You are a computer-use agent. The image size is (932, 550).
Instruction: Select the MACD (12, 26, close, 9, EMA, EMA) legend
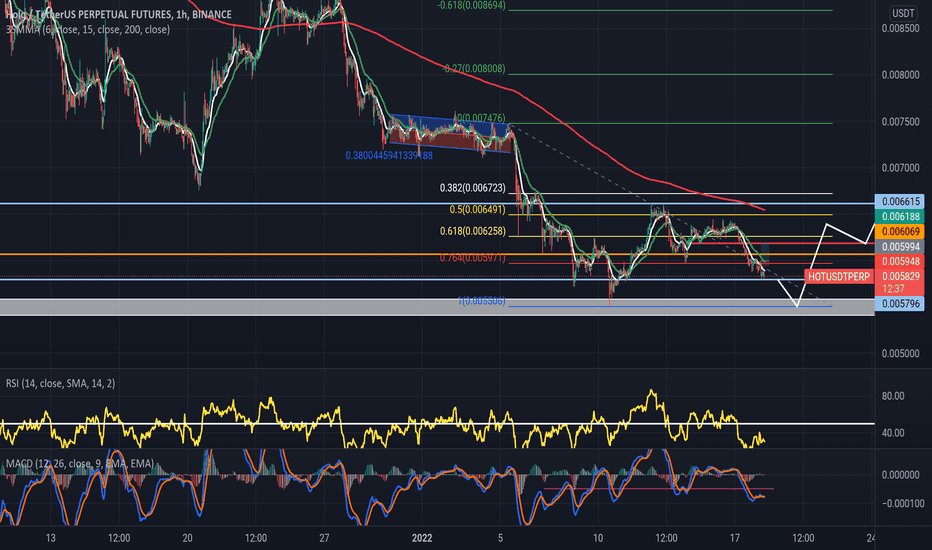80,463
